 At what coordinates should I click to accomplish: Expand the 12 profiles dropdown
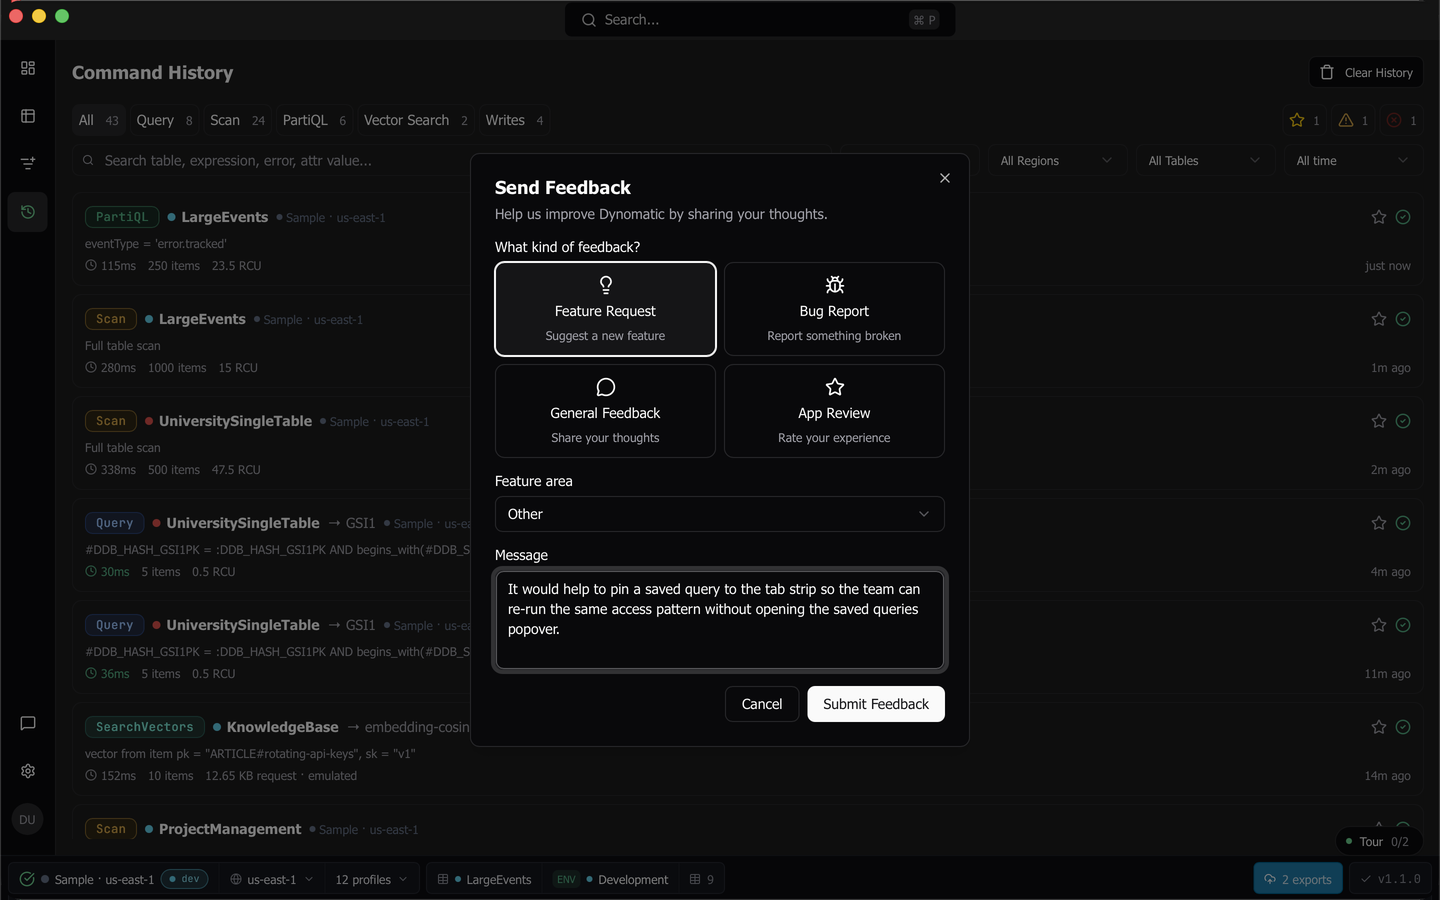click(372, 880)
